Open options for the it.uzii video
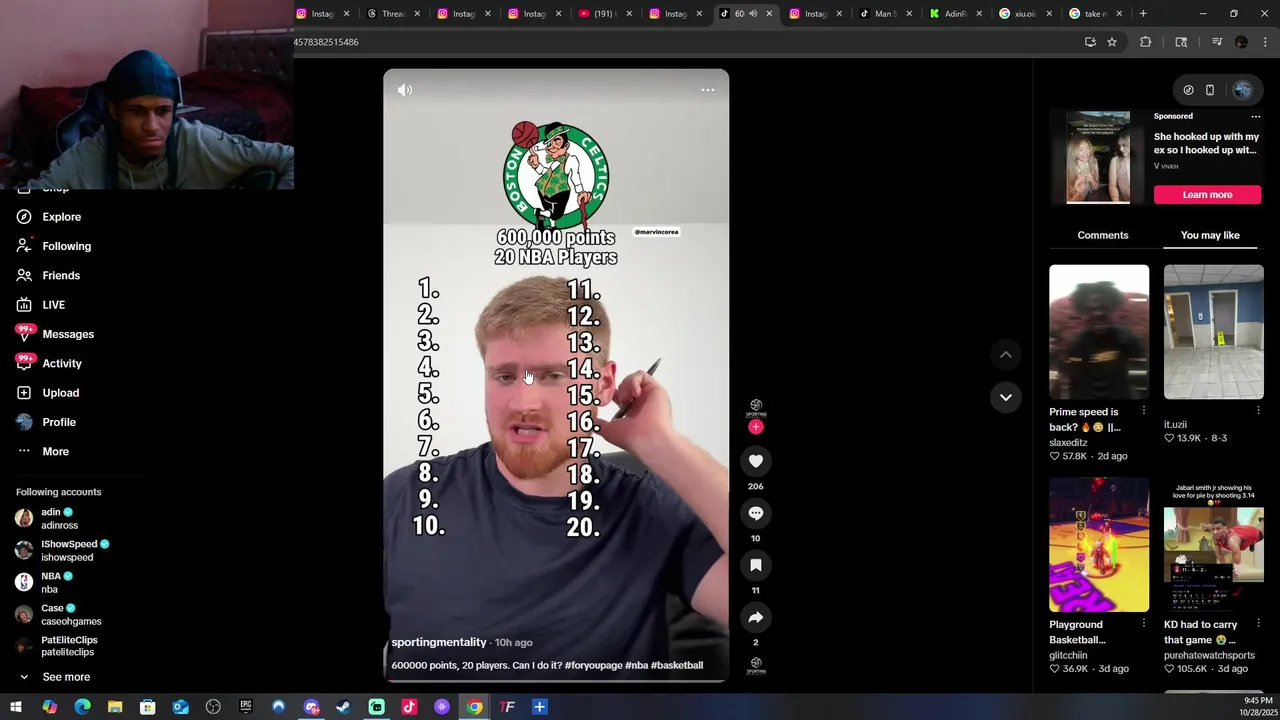The width and height of the screenshot is (1280, 720). [1258, 411]
